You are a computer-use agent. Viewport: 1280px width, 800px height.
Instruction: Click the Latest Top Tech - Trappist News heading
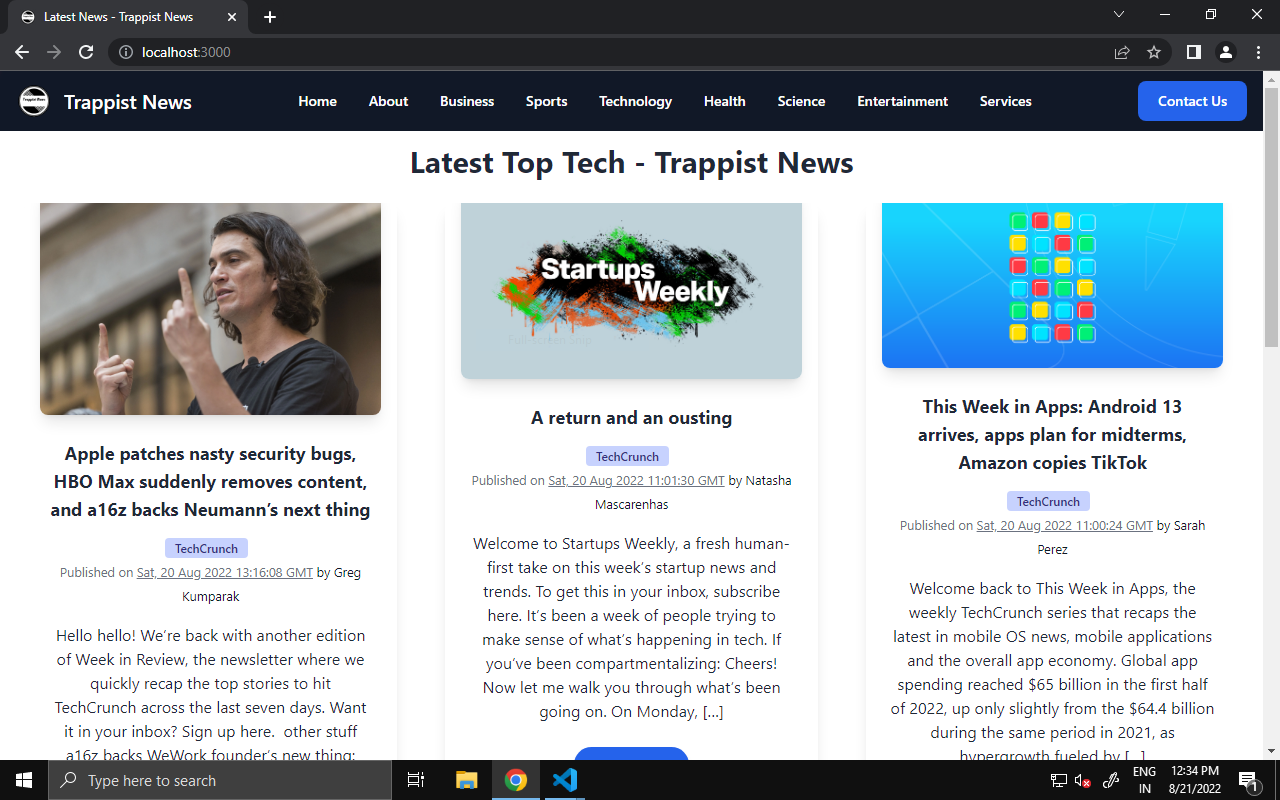[x=631, y=163]
